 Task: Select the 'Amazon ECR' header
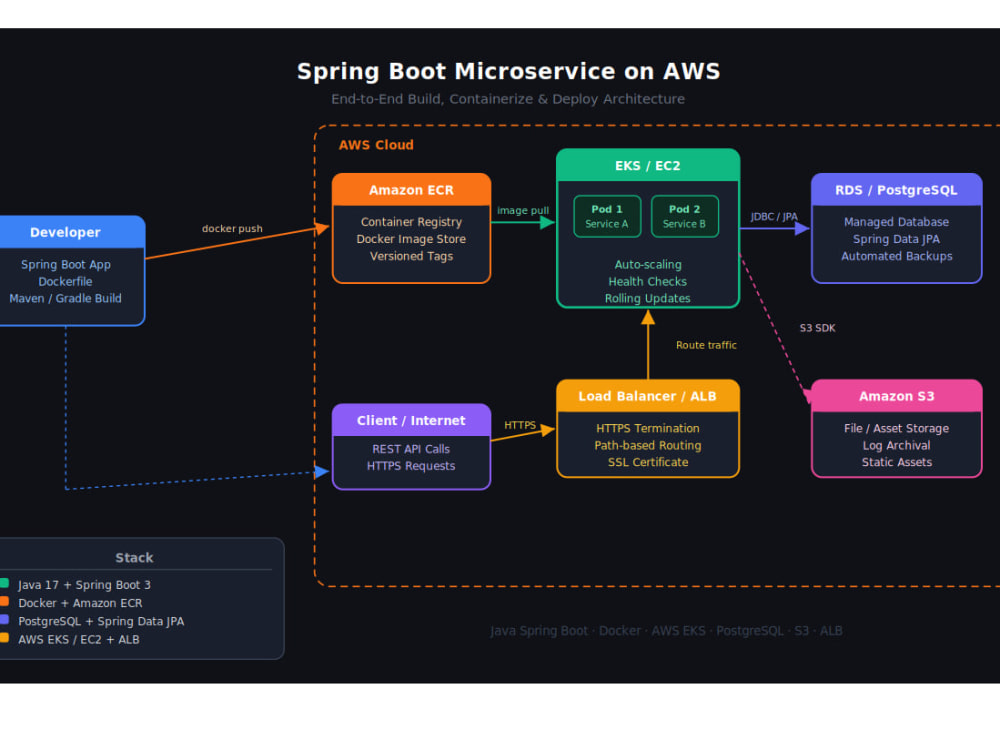(x=411, y=190)
